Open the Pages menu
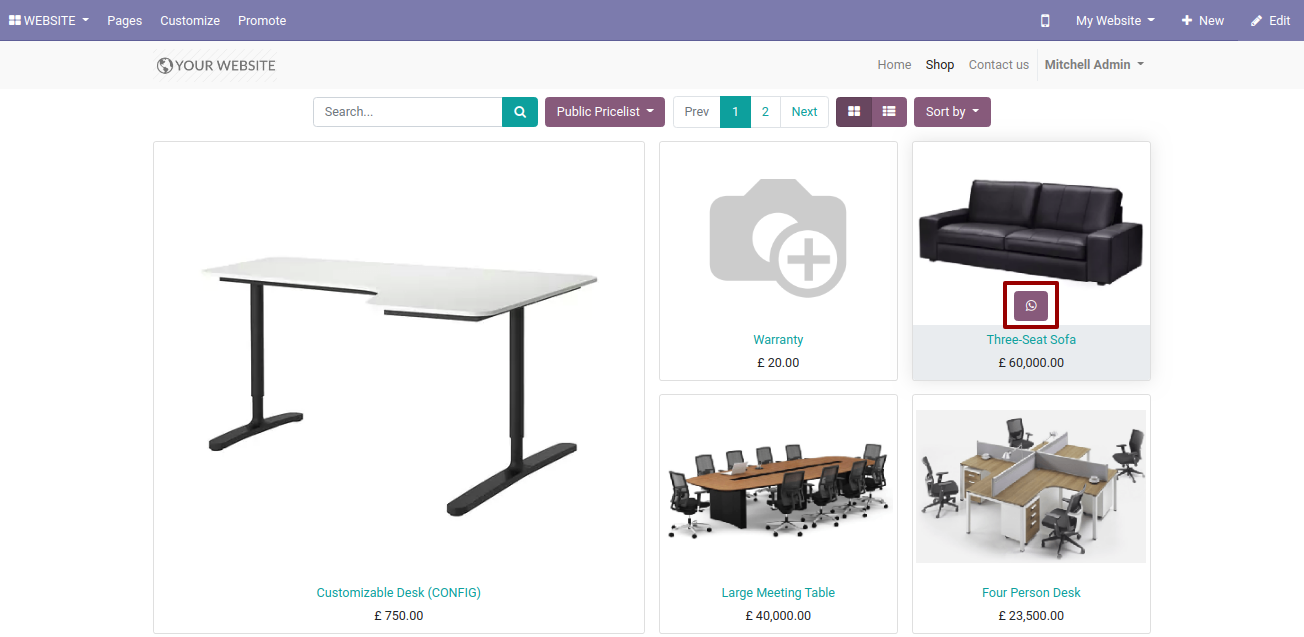Screen dimensions: 1304x637 point(125,20)
